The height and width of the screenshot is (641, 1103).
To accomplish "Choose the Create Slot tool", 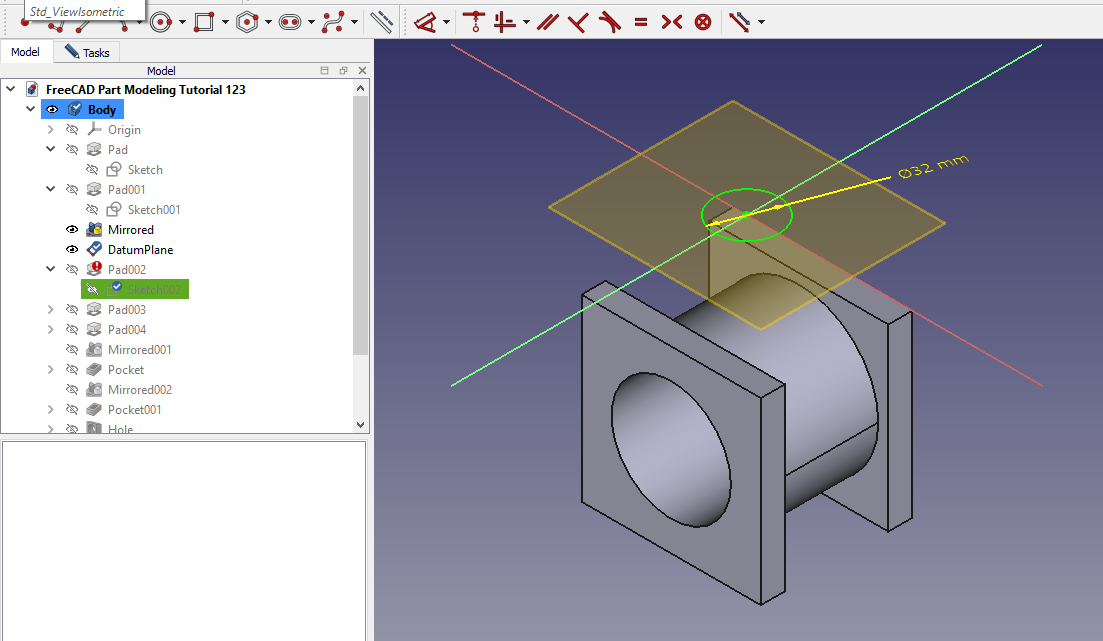I will [290, 21].
